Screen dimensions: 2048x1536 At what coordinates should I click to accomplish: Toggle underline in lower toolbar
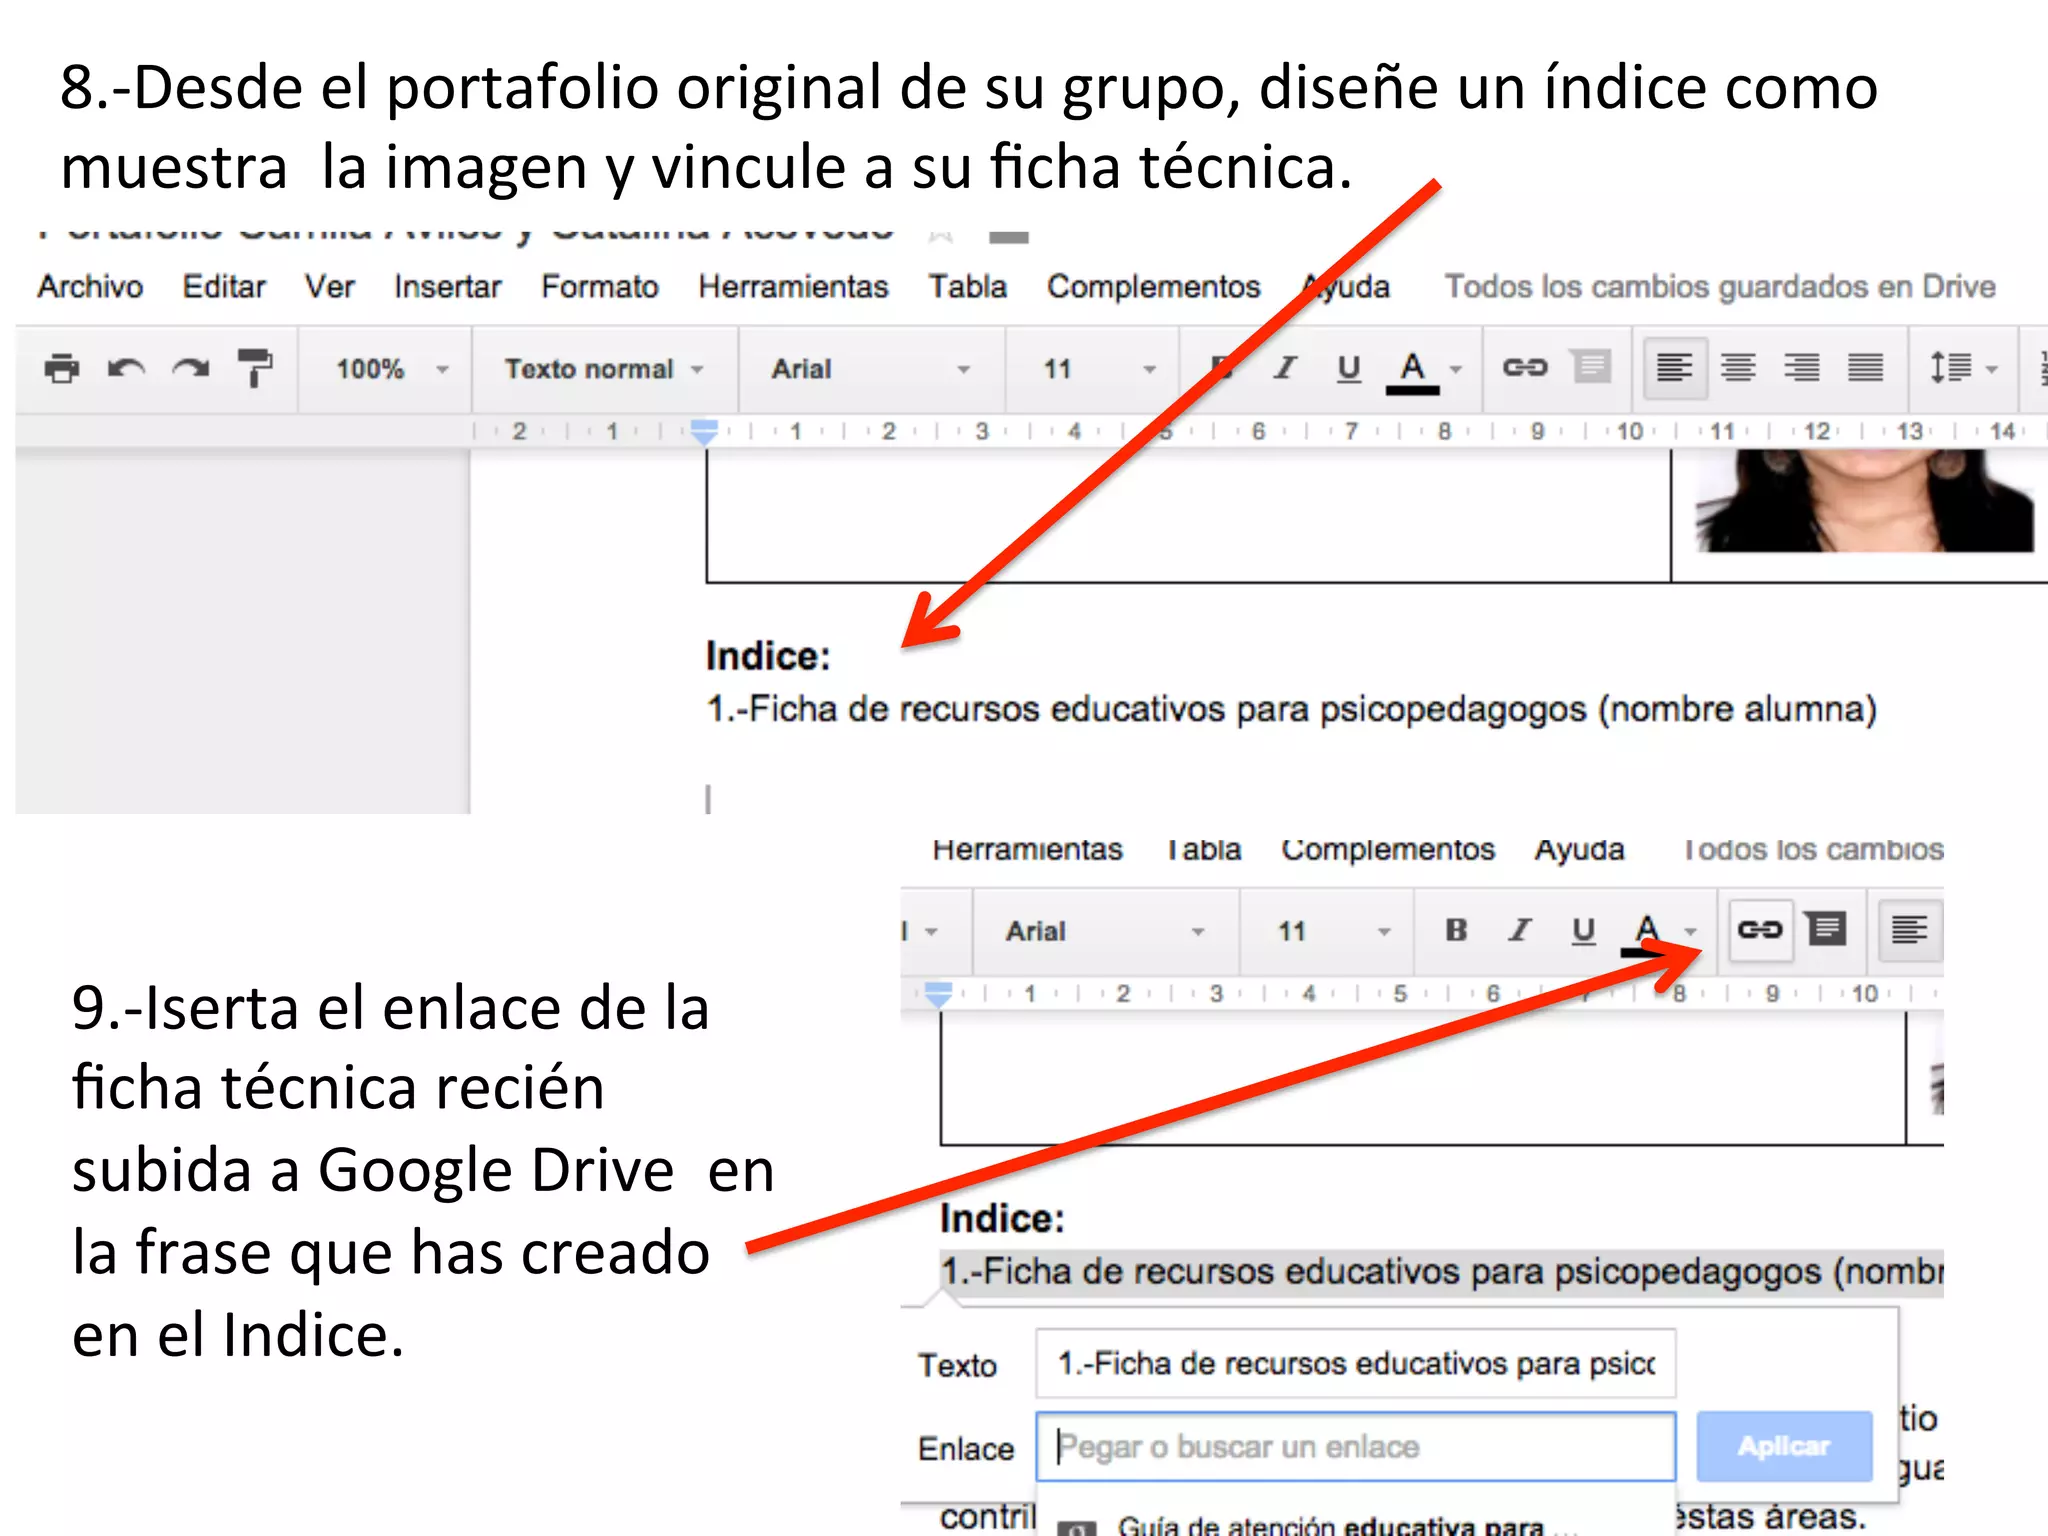coord(1583,931)
